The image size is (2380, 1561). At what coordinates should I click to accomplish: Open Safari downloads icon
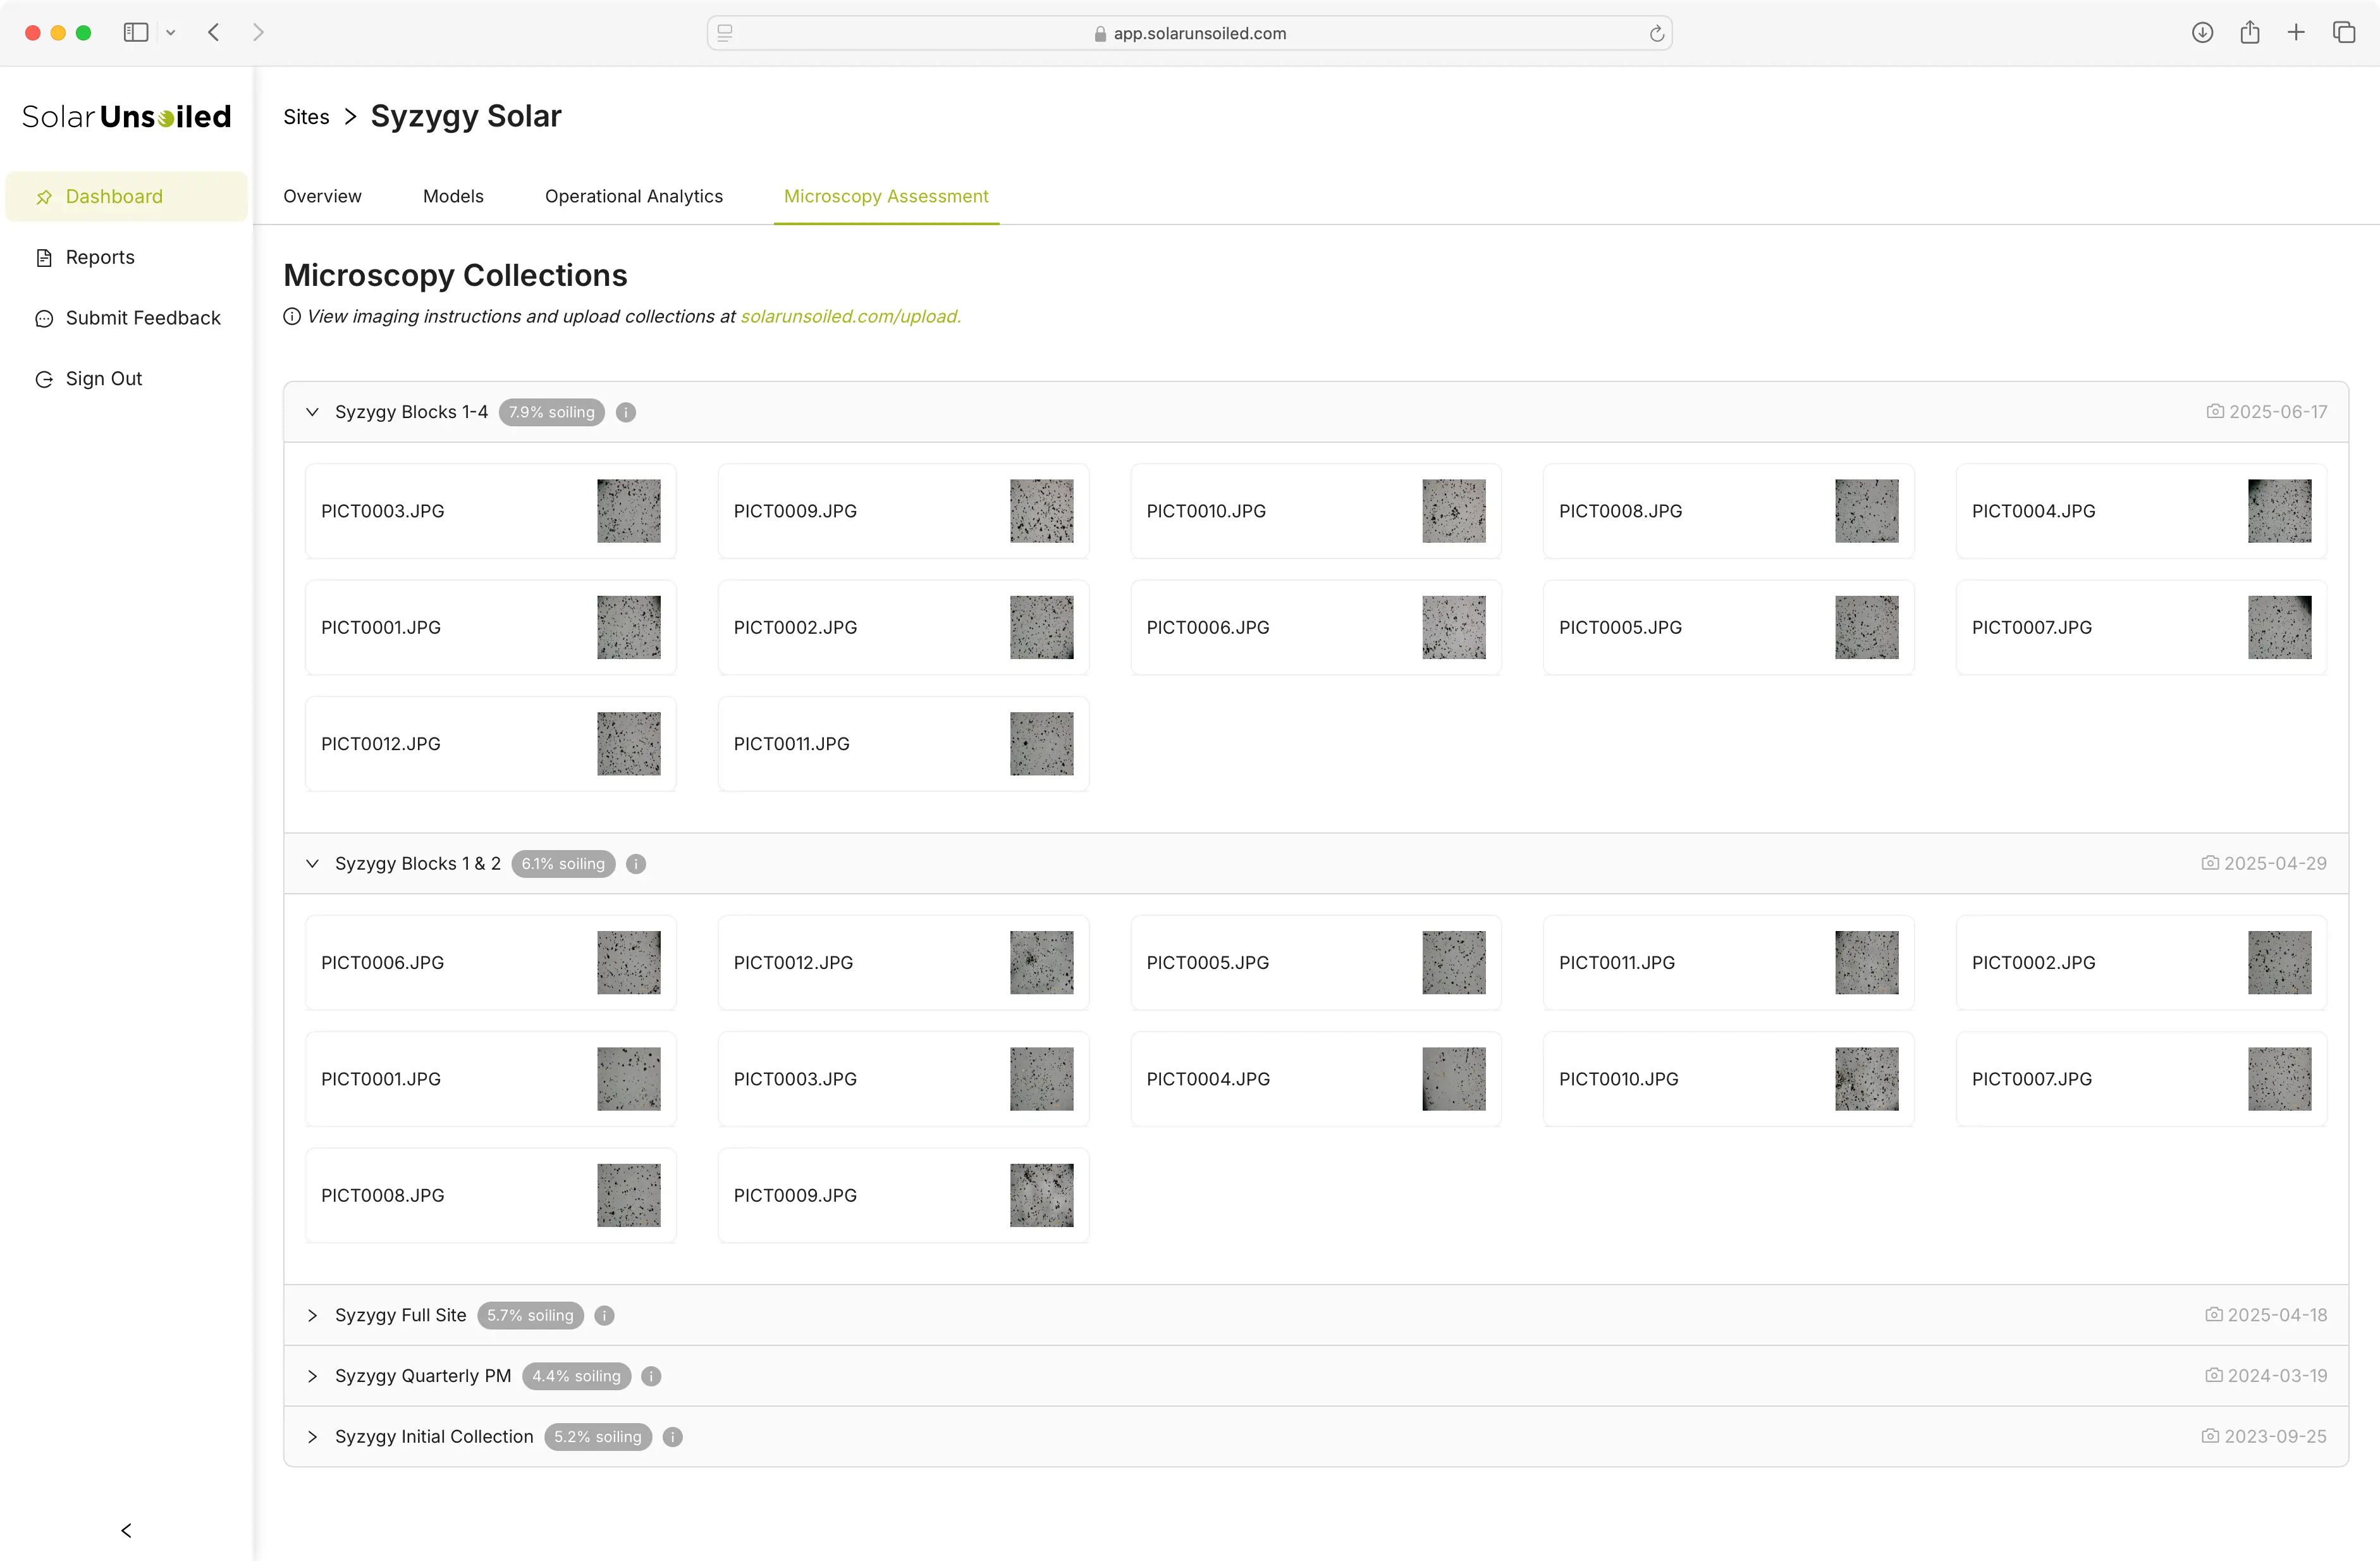(2202, 33)
